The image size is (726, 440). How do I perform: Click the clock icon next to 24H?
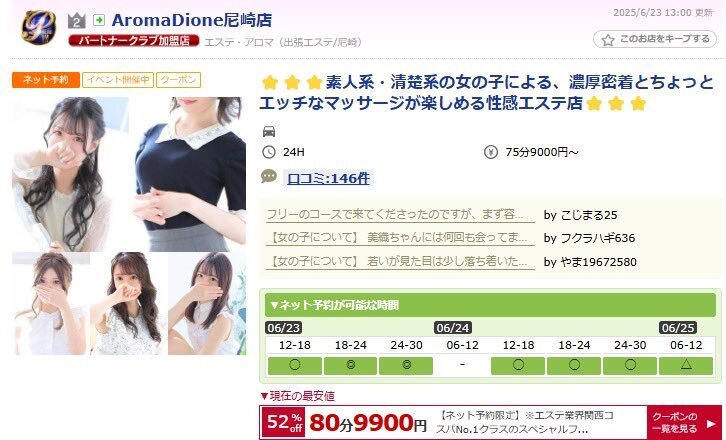(269, 152)
